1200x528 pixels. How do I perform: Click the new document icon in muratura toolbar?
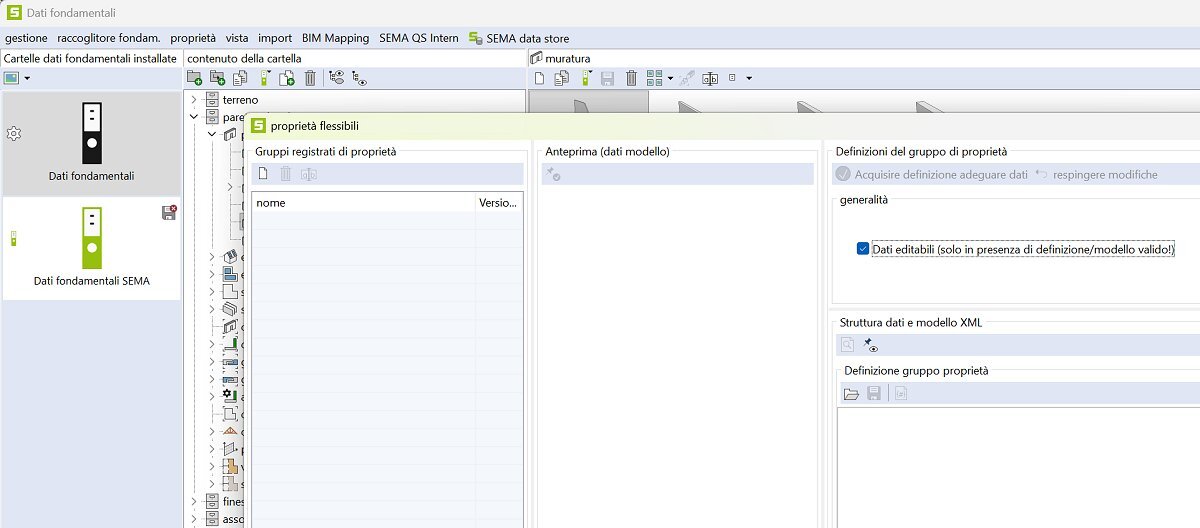pos(539,78)
